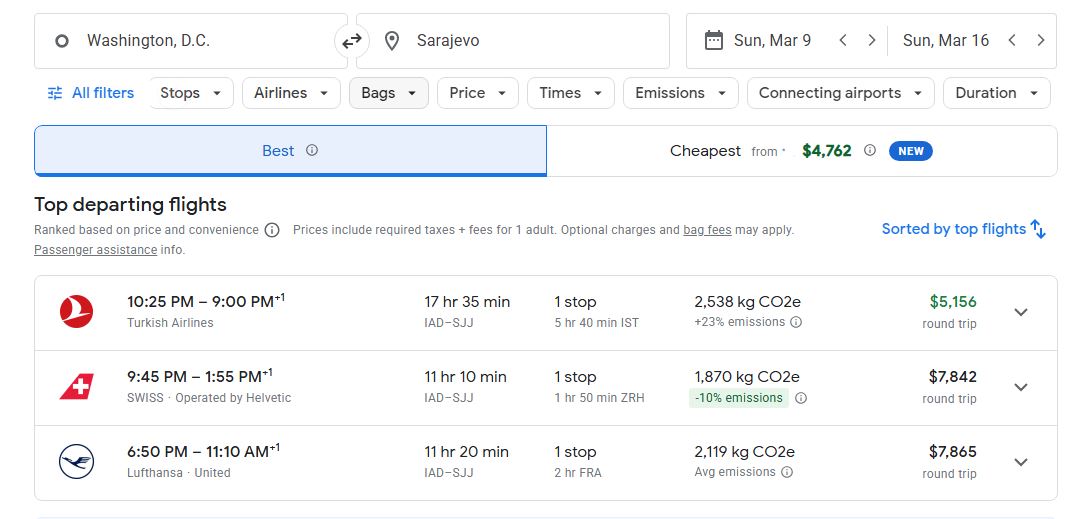Open the Airlines filter dropdown
1091x519 pixels.
point(291,93)
